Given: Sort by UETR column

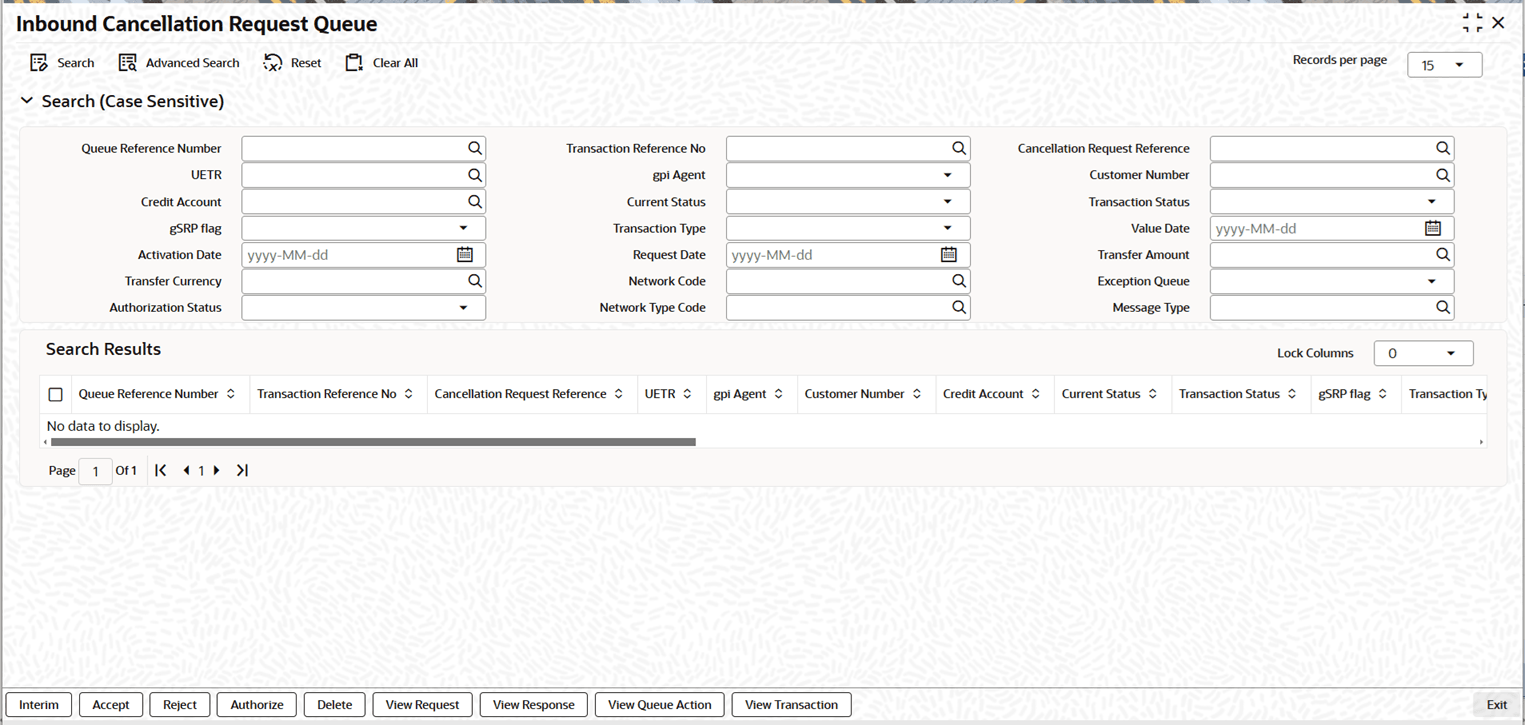Looking at the screenshot, I should (688, 394).
